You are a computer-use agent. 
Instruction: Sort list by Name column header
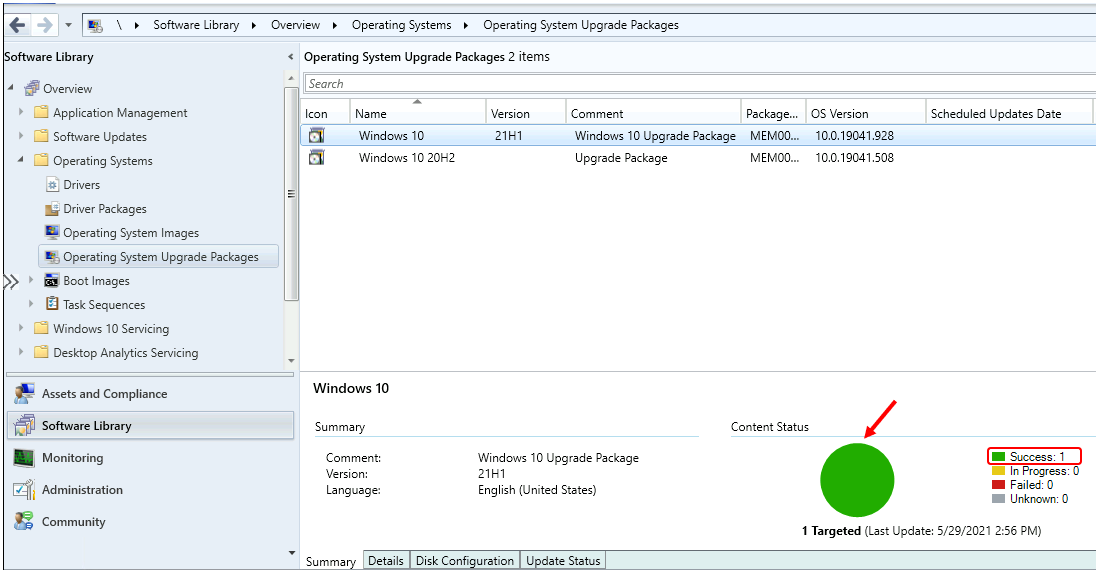tap(417, 114)
